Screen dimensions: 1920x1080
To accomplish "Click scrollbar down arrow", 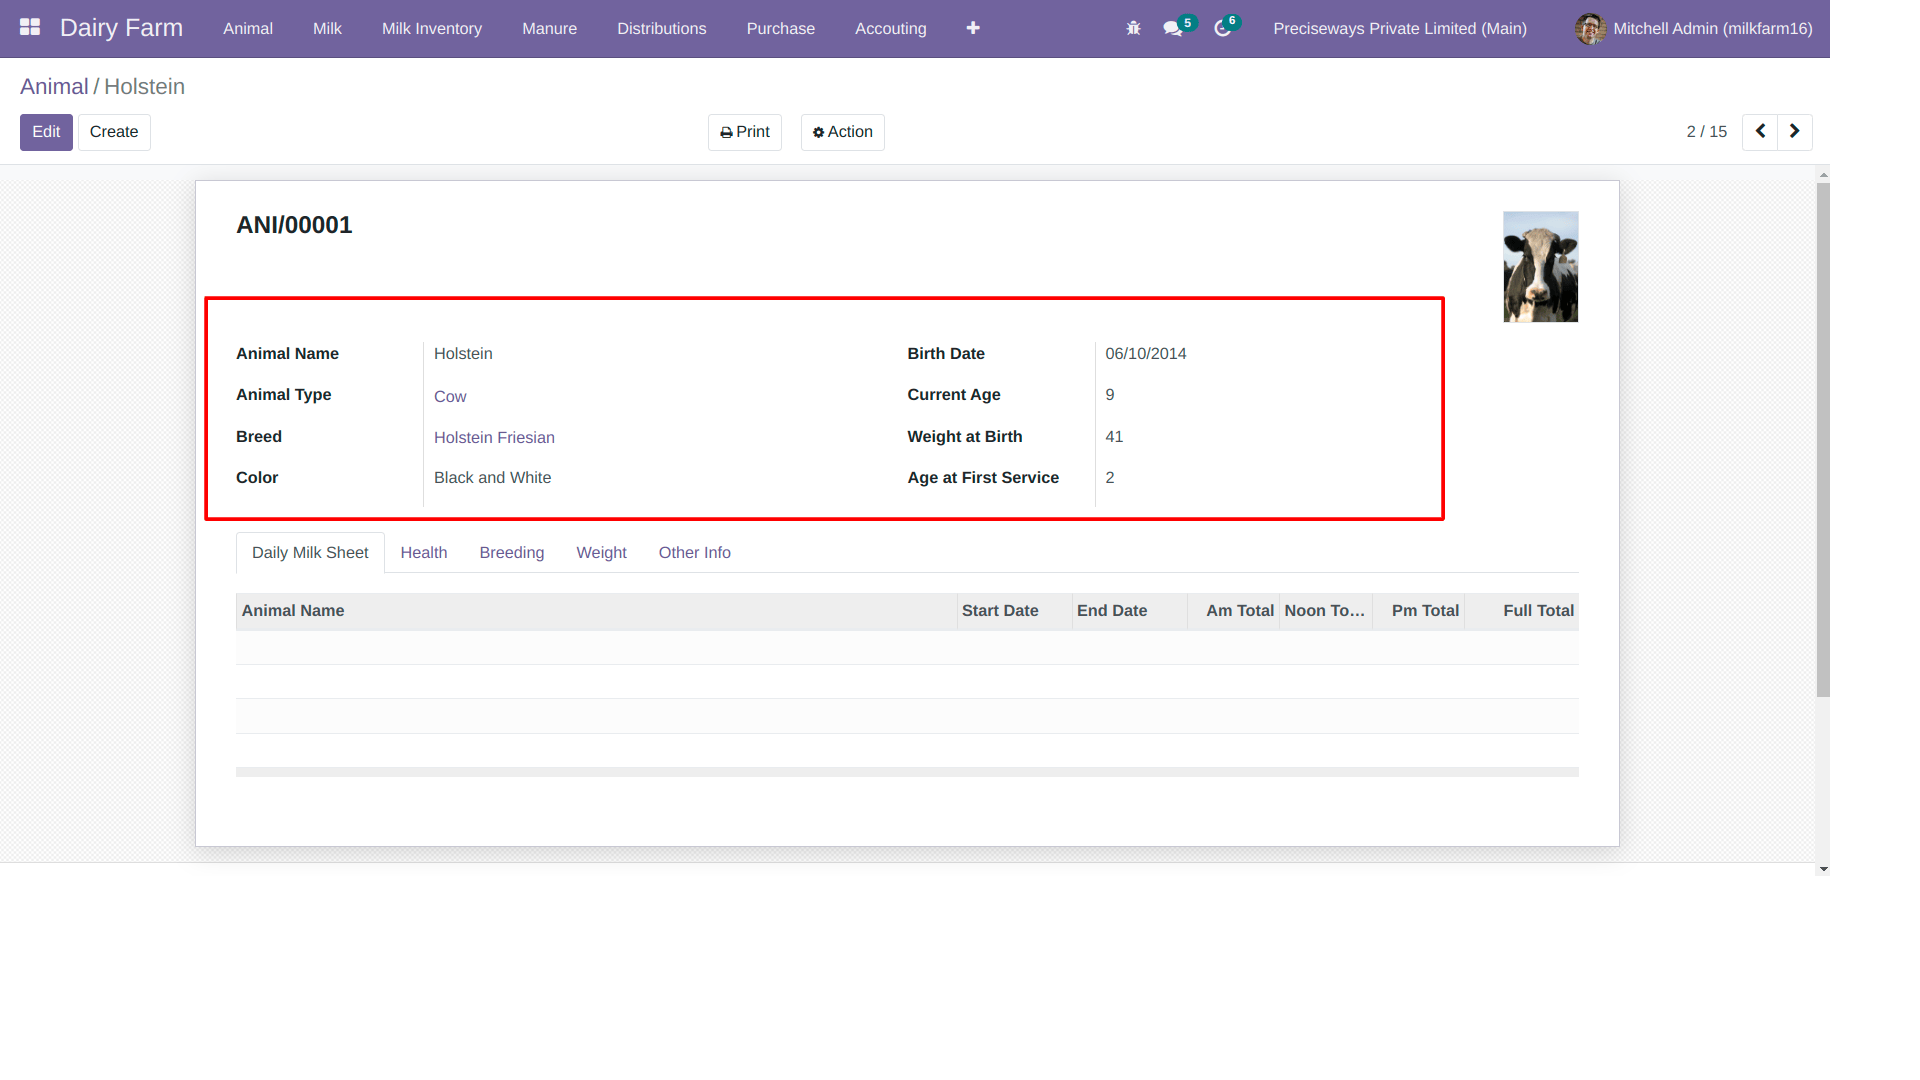I will pyautogui.click(x=1823, y=869).
